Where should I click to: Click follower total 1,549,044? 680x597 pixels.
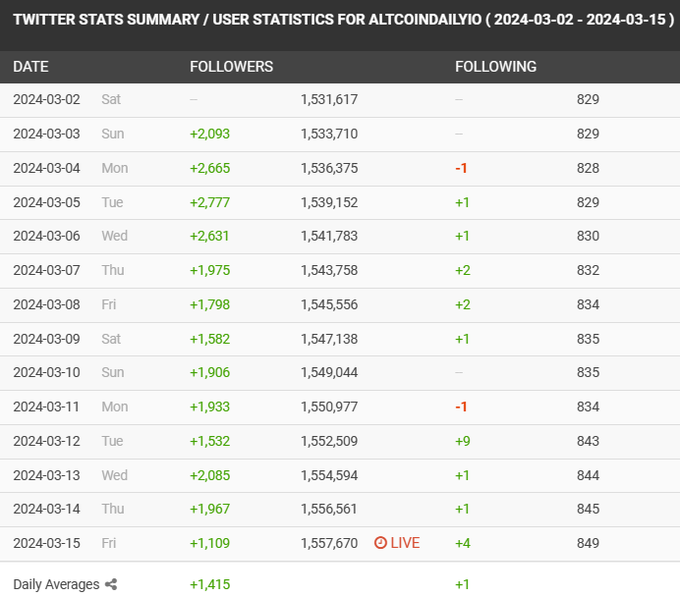click(x=329, y=372)
